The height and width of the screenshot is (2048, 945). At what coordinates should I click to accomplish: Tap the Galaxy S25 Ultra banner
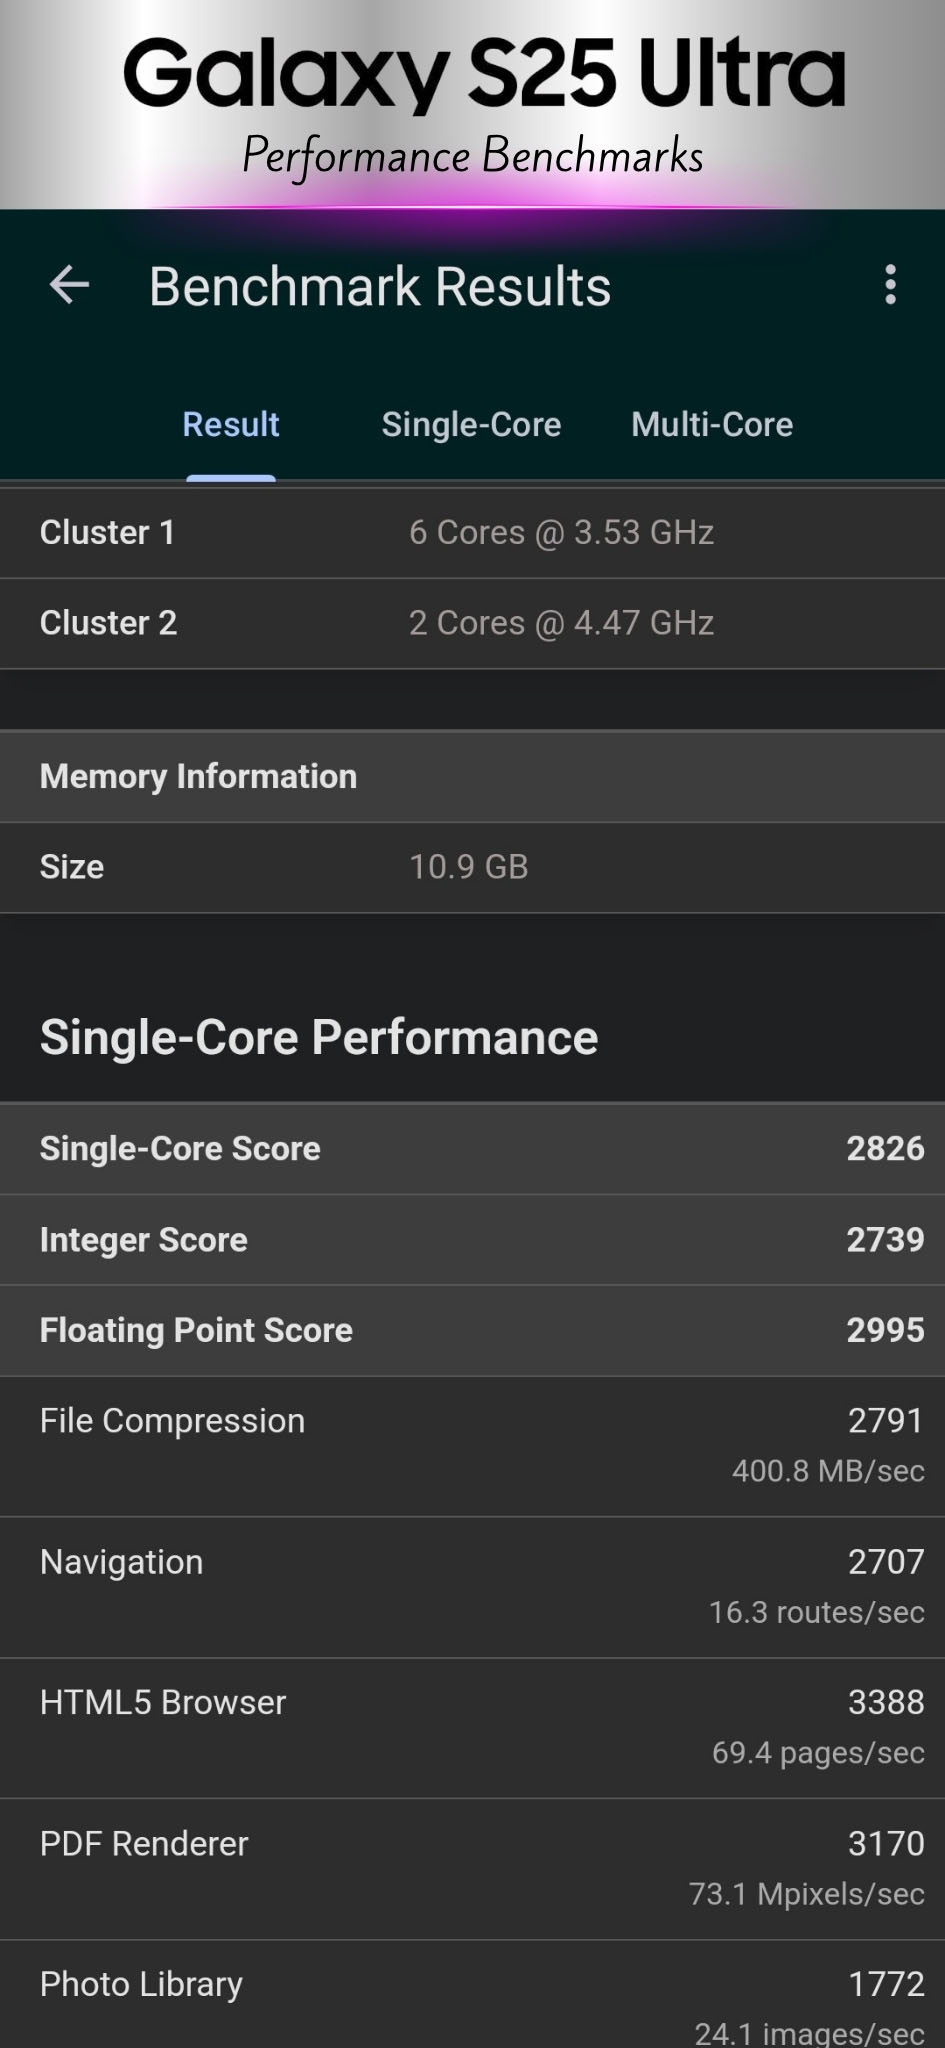(x=472, y=104)
